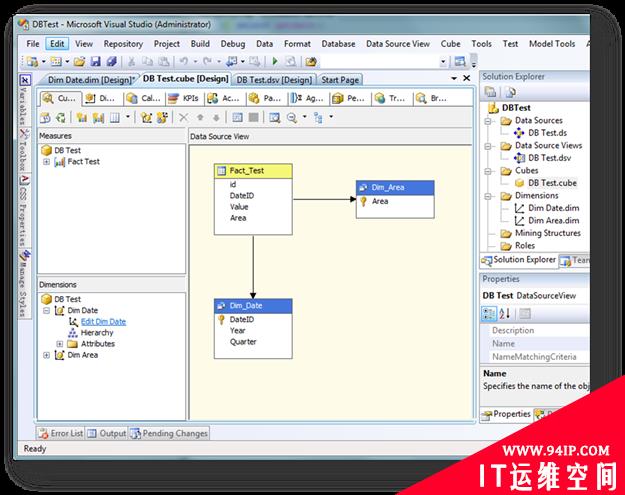
Task: Click the Add Cube Dimension icon
Action: pyautogui.click(x=146, y=118)
